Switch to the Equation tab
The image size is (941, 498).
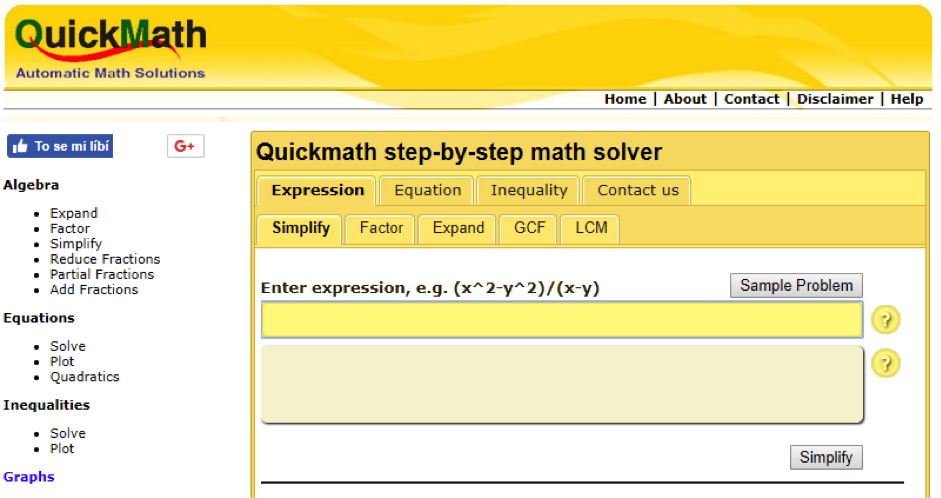[427, 191]
